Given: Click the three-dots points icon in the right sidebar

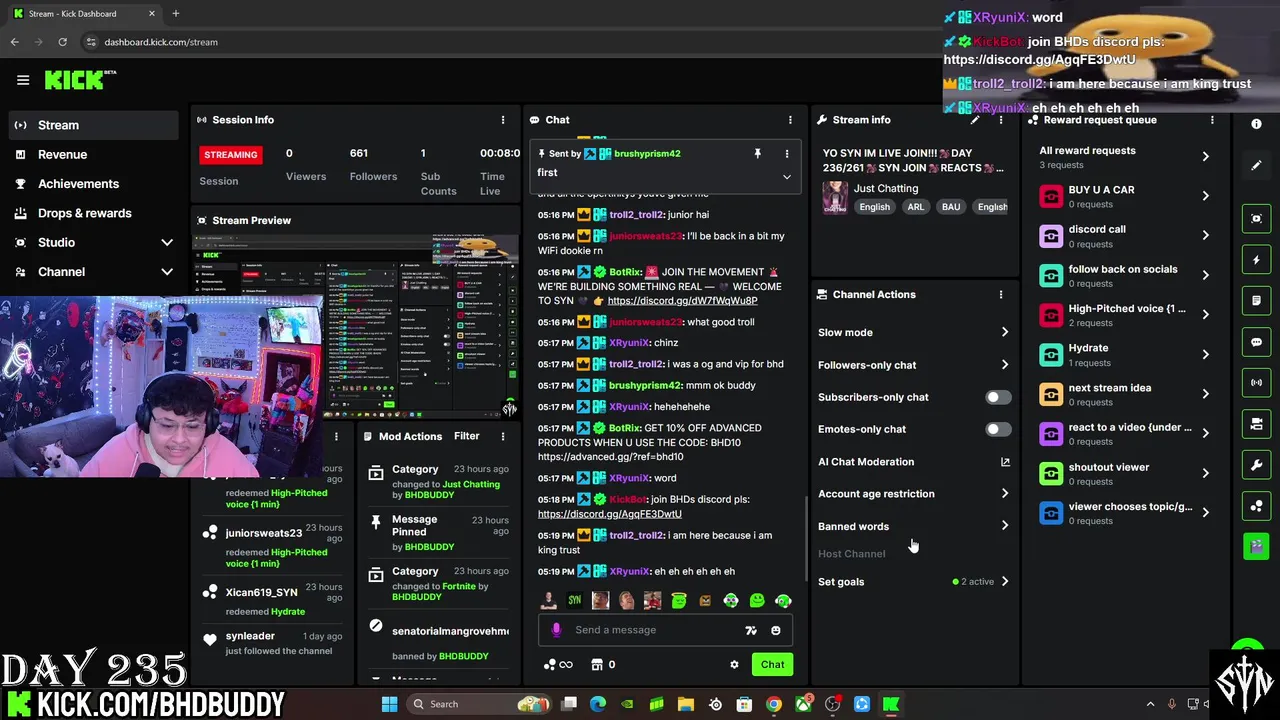Looking at the screenshot, I should 1256,506.
